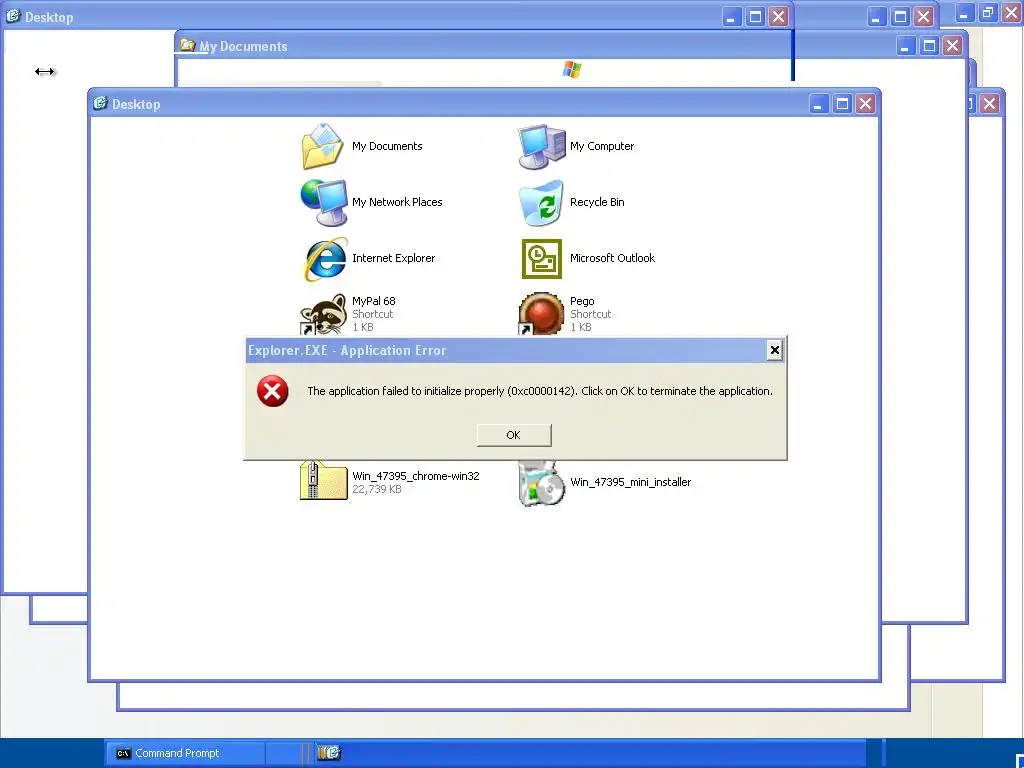Screen dimensions: 1024x768
Task: Launch the Internet Explorer icon
Action: pos(325,259)
